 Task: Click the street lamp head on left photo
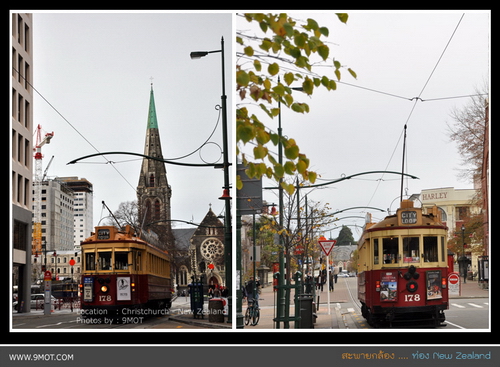tap(199, 55)
